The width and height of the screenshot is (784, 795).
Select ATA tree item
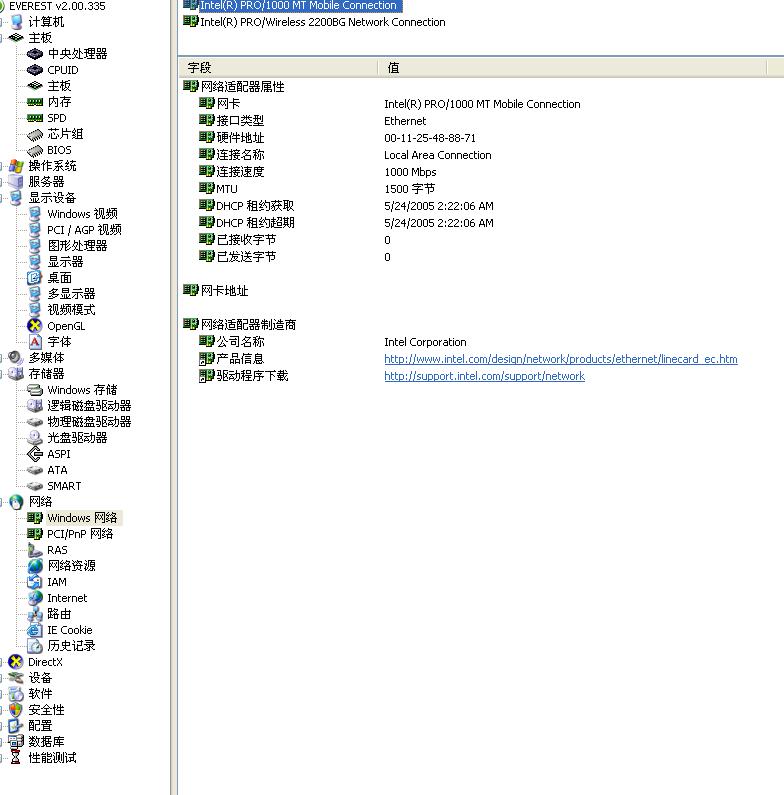tap(57, 471)
